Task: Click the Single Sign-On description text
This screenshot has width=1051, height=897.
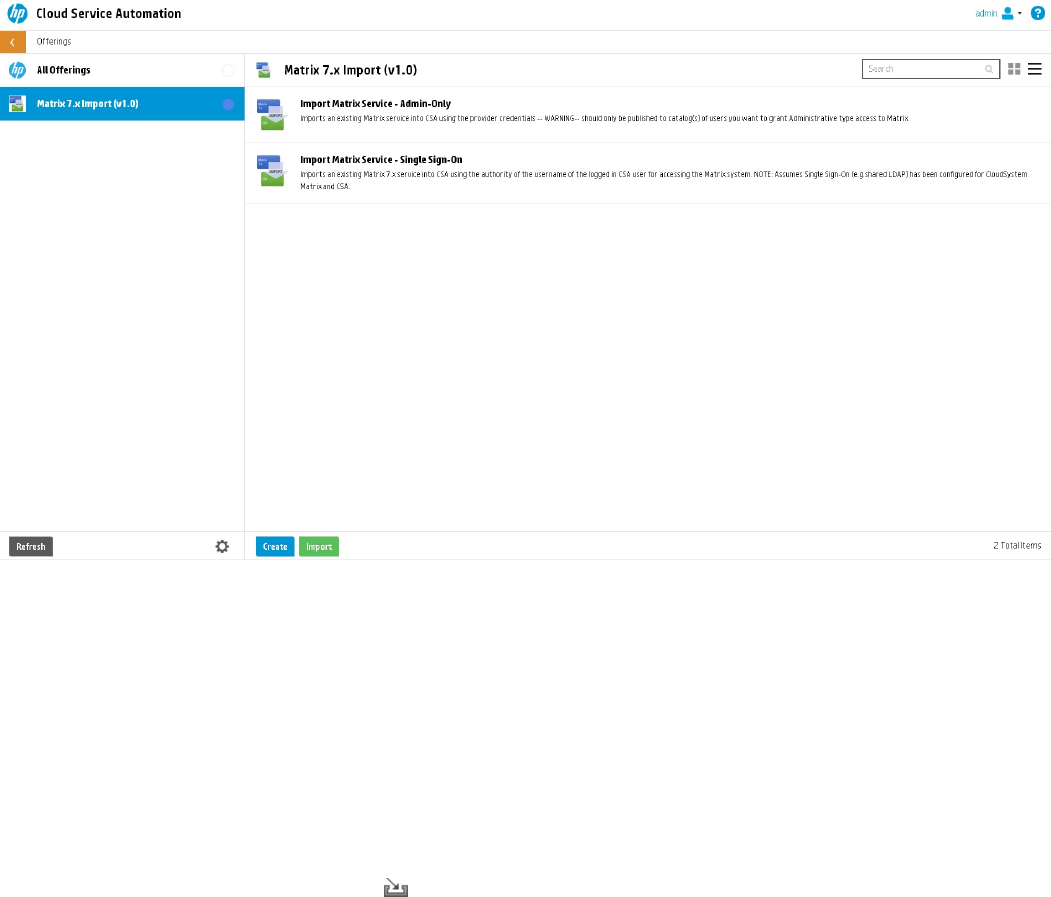Action: pos(664,180)
